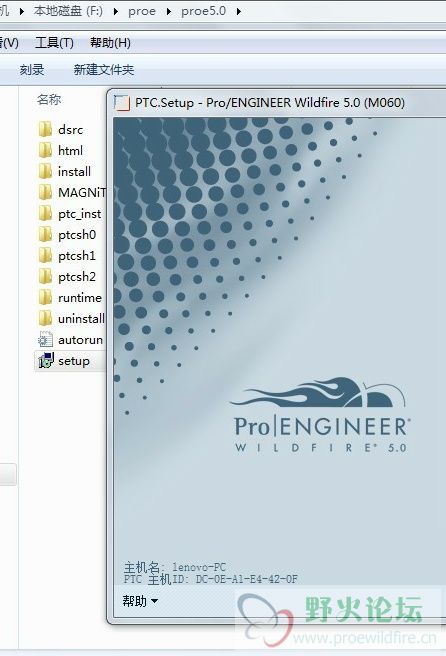The height and width of the screenshot is (656, 446).
Task: Click the setup installer icon
Action: (46, 360)
